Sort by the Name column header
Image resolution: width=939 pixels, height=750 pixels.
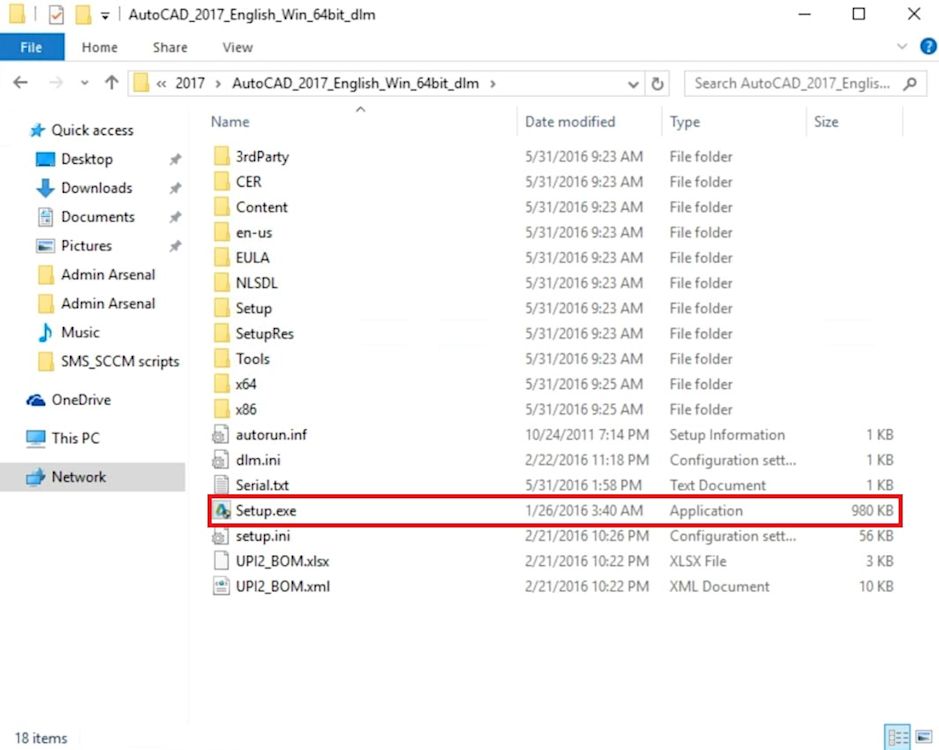229,122
